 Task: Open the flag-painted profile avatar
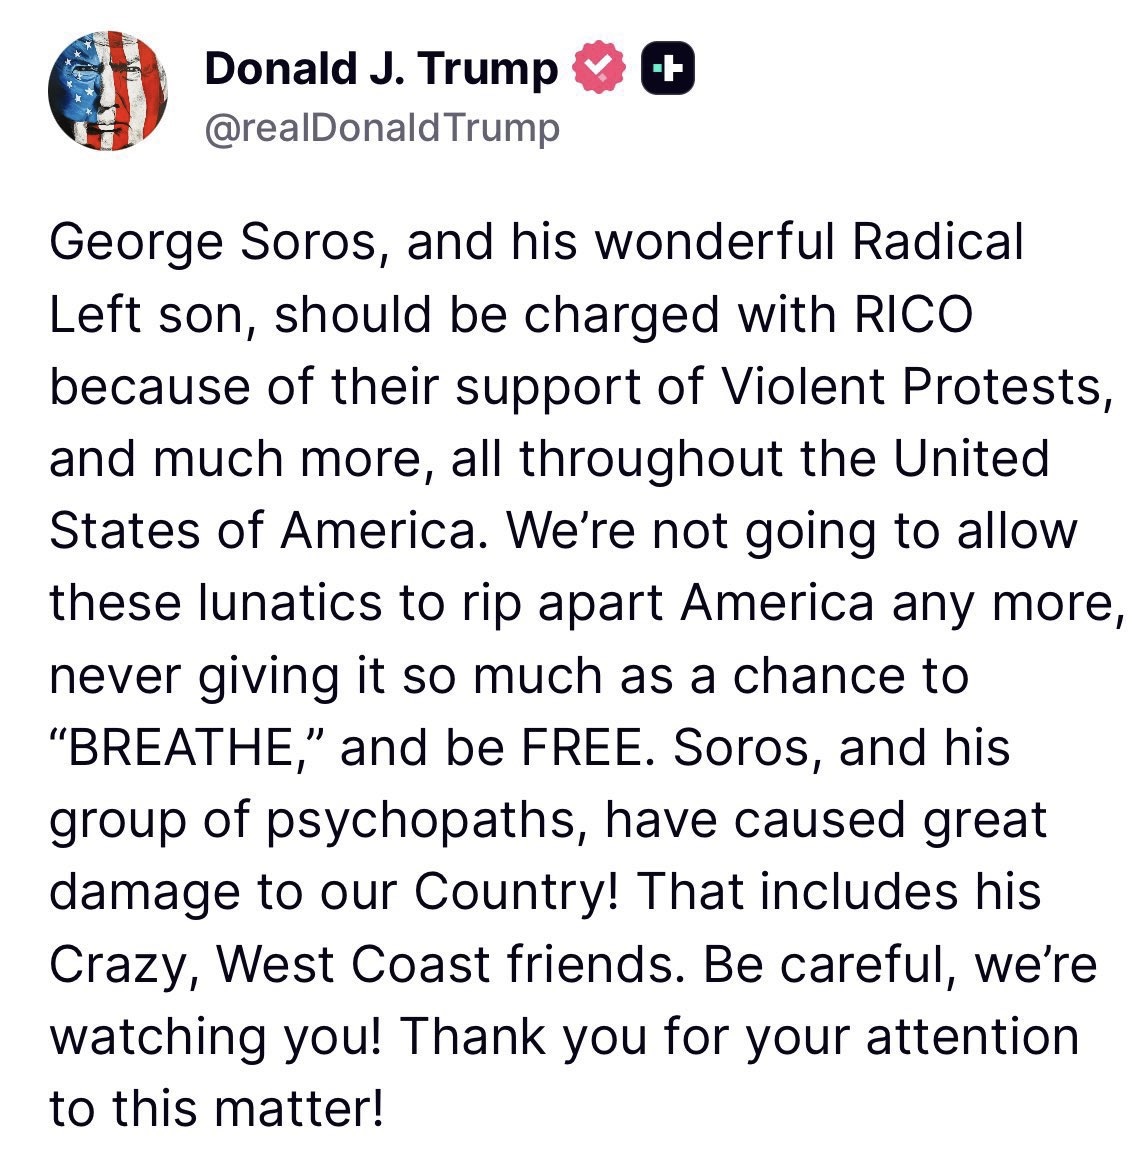click(x=107, y=90)
